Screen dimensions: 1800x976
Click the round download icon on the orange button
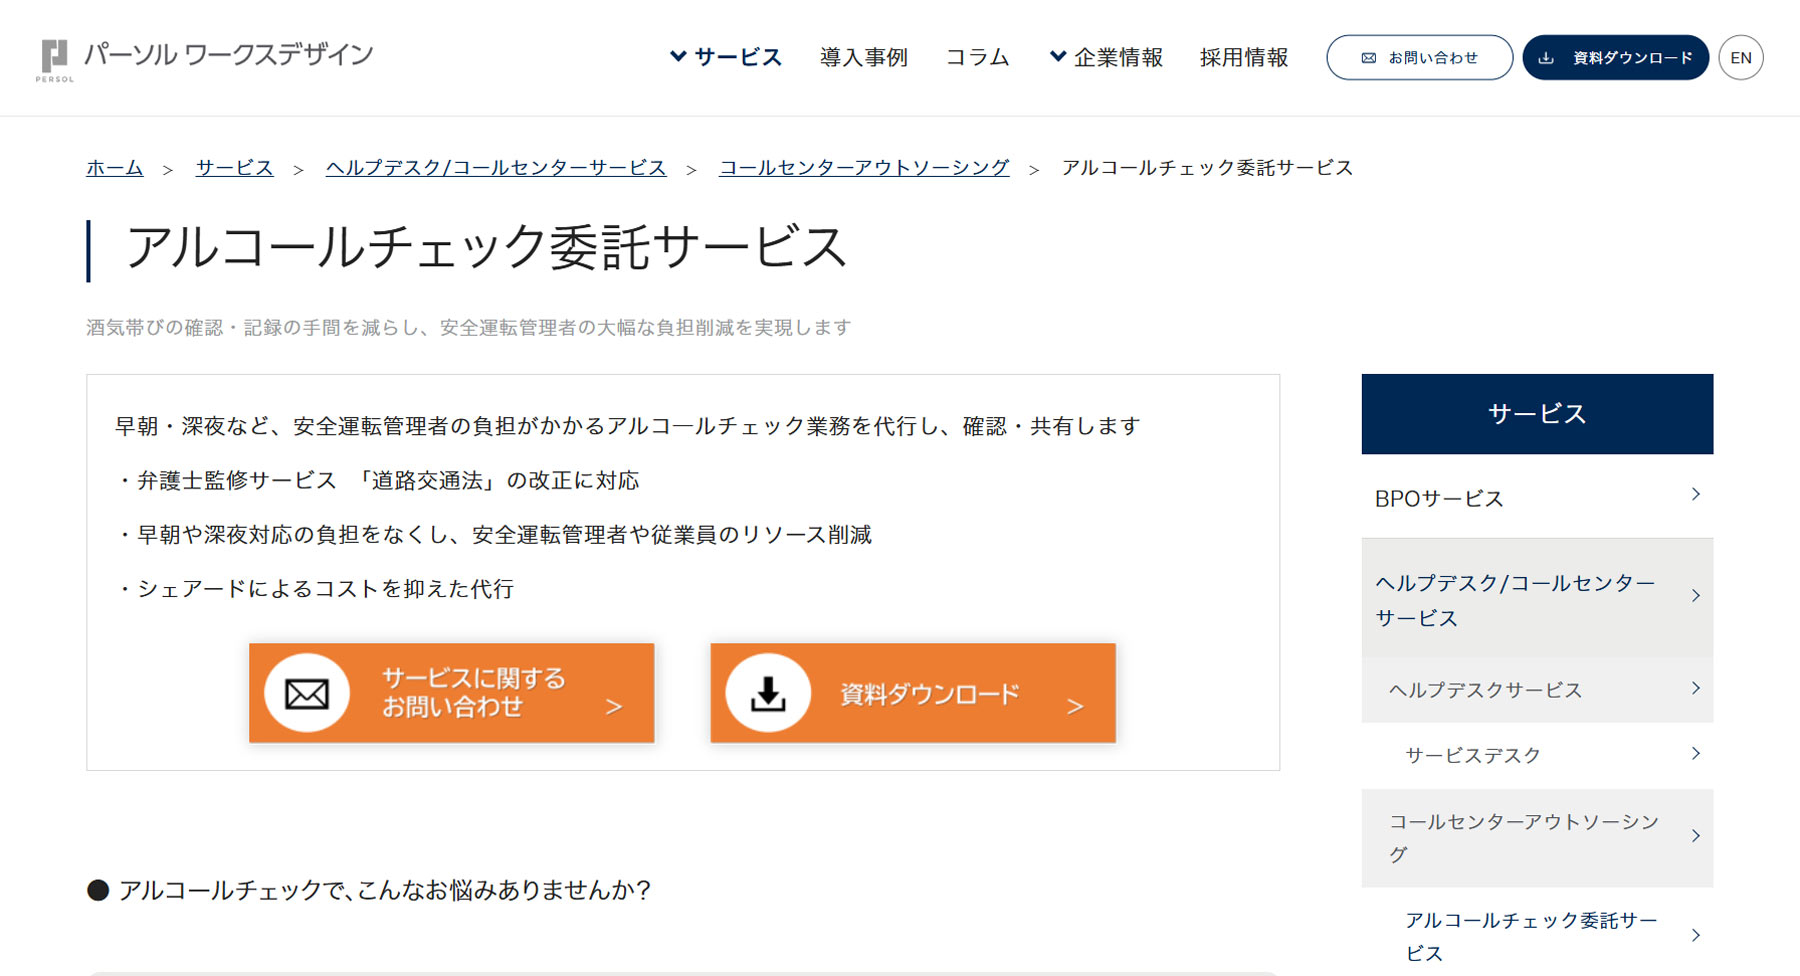click(768, 693)
